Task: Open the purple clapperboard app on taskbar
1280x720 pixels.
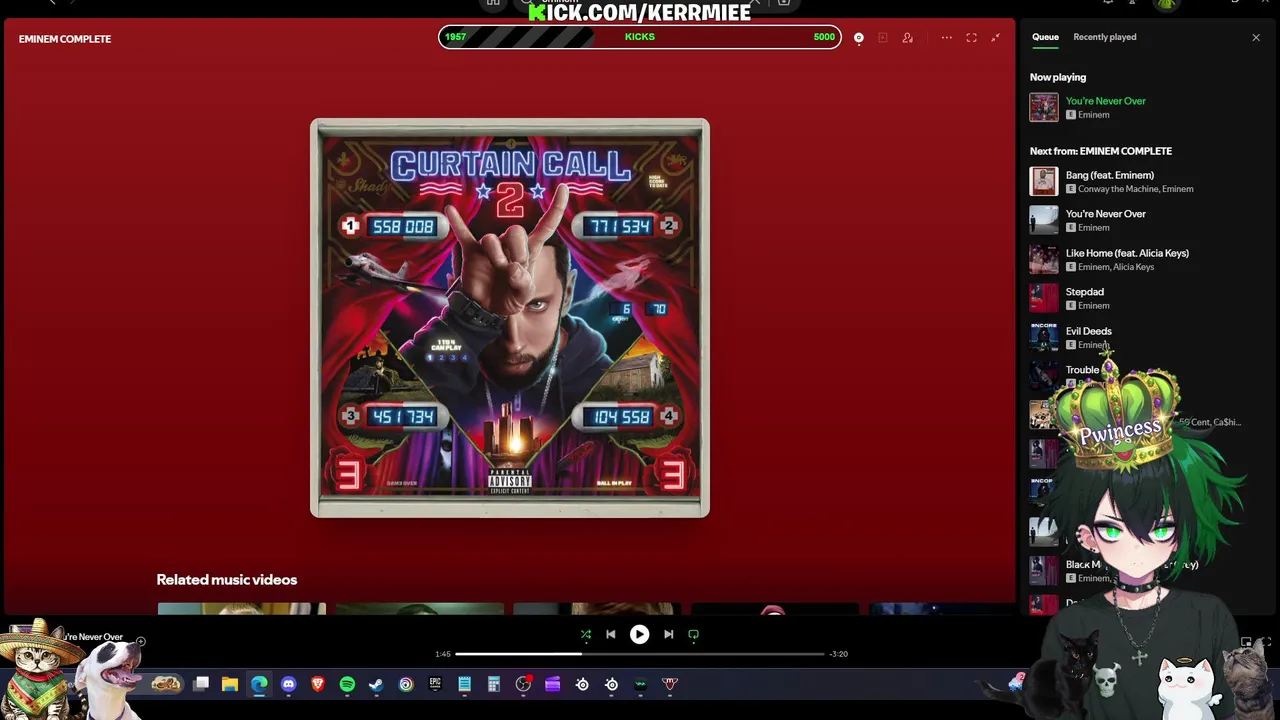Action: [x=552, y=684]
